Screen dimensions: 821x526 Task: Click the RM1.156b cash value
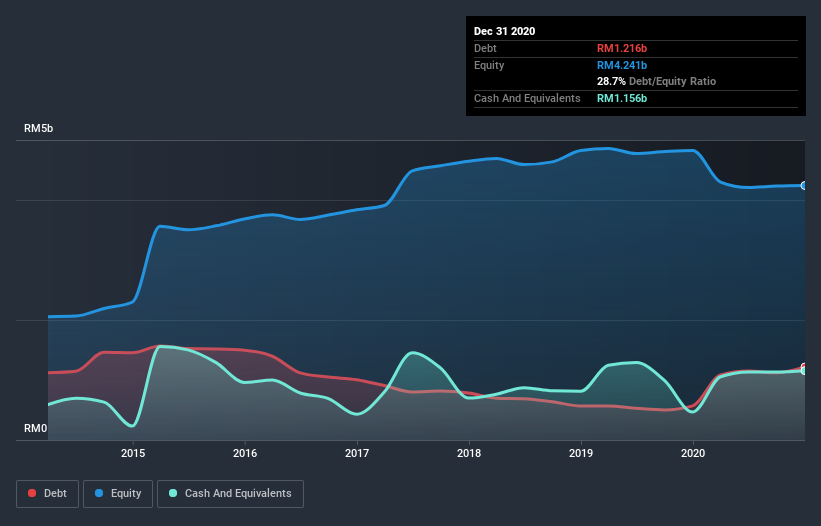[622, 98]
